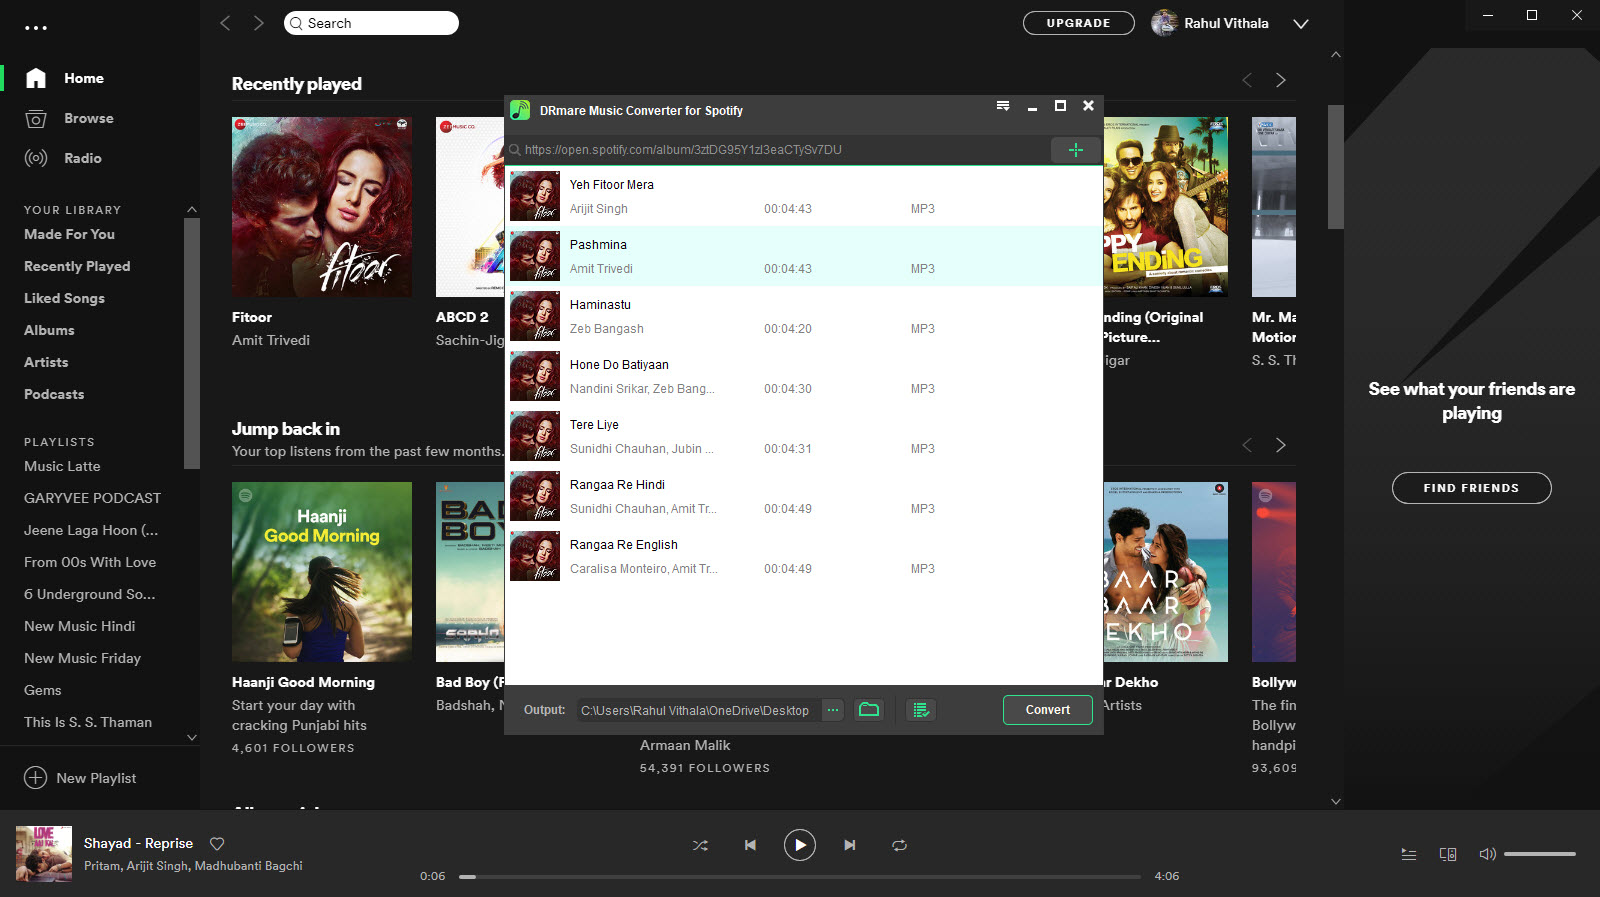
Task: Click the UPGRADE button
Action: pos(1078,23)
